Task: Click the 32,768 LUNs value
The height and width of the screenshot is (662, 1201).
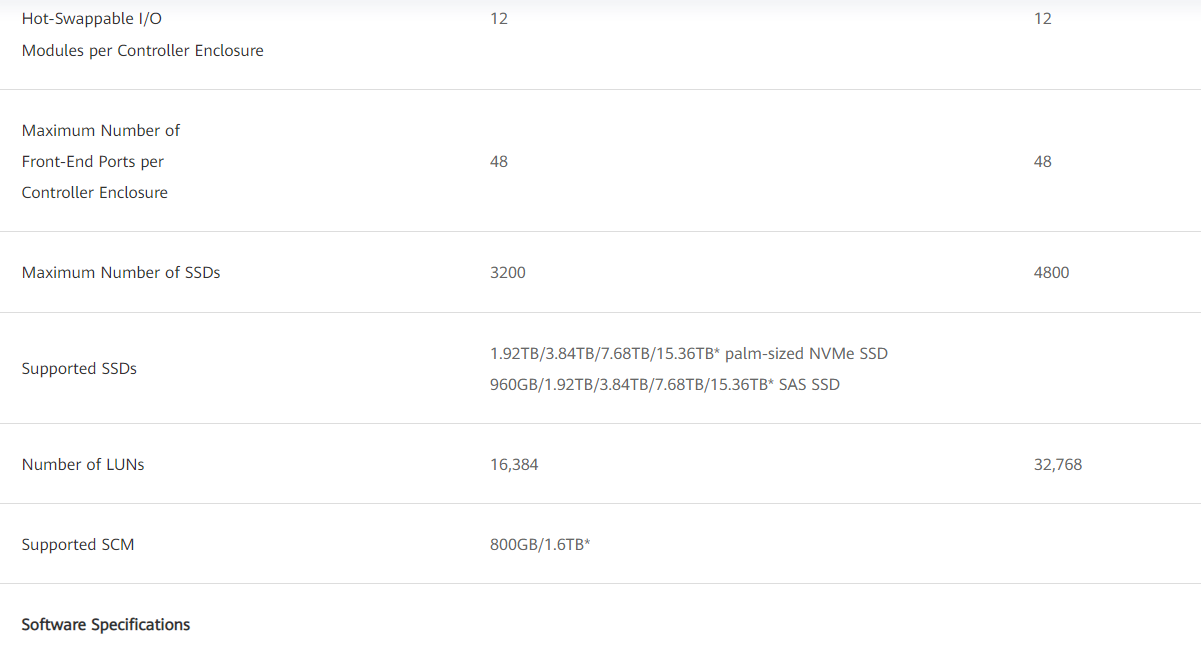Action: click(x=1058, y=464)
